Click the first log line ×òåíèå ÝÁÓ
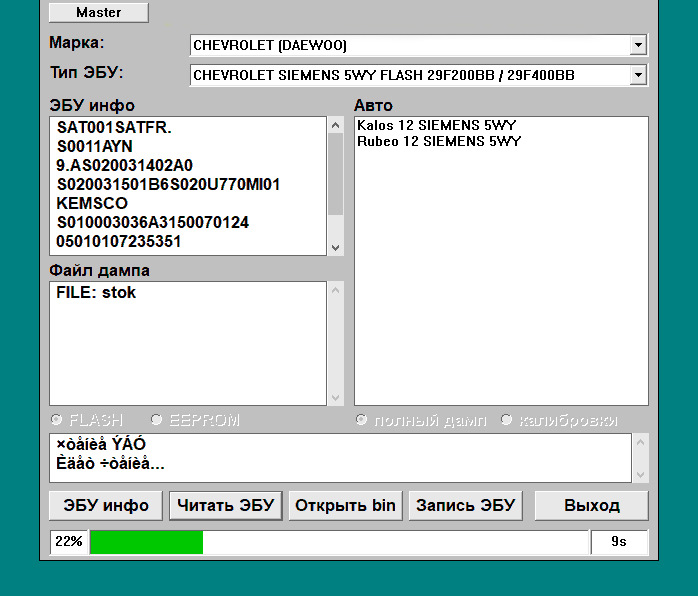This screenshot has width=698, height=596. coord(101,444)
